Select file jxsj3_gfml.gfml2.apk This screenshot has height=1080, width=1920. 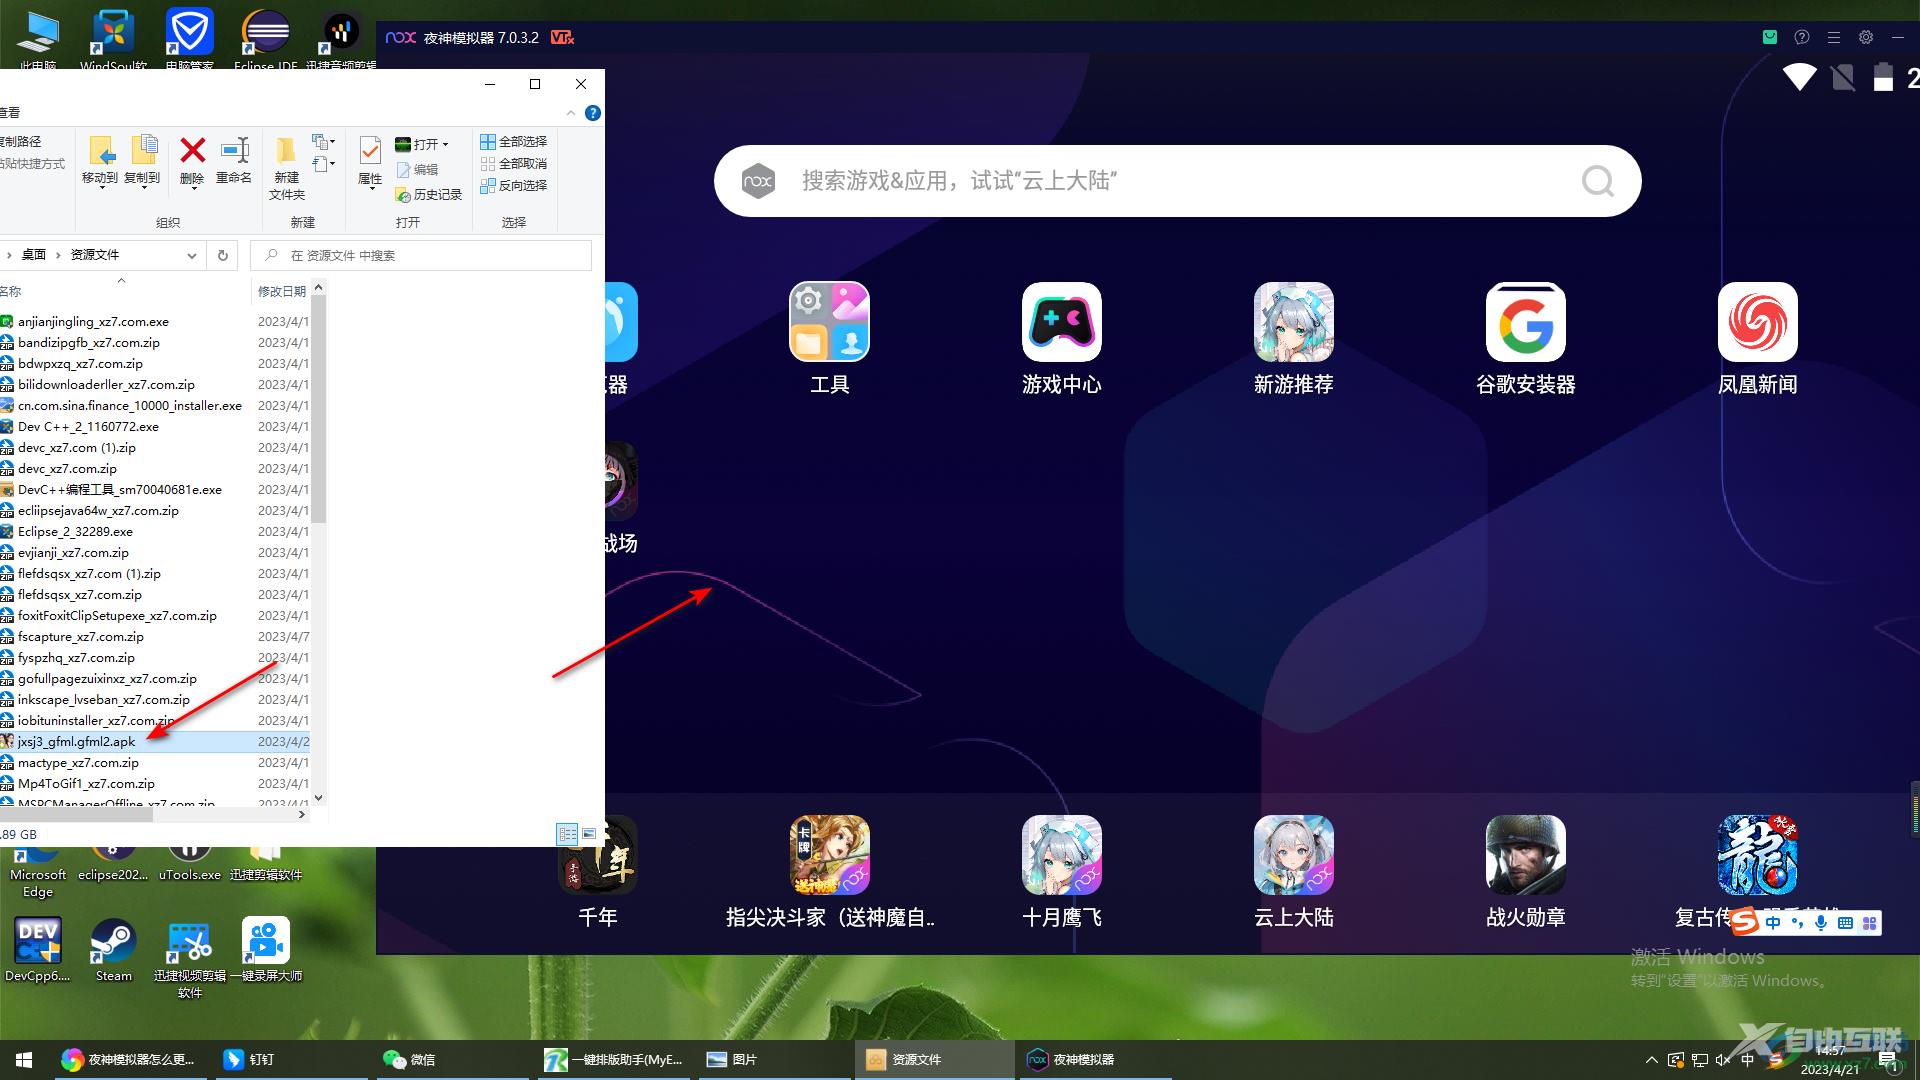[x=76, y=742]
